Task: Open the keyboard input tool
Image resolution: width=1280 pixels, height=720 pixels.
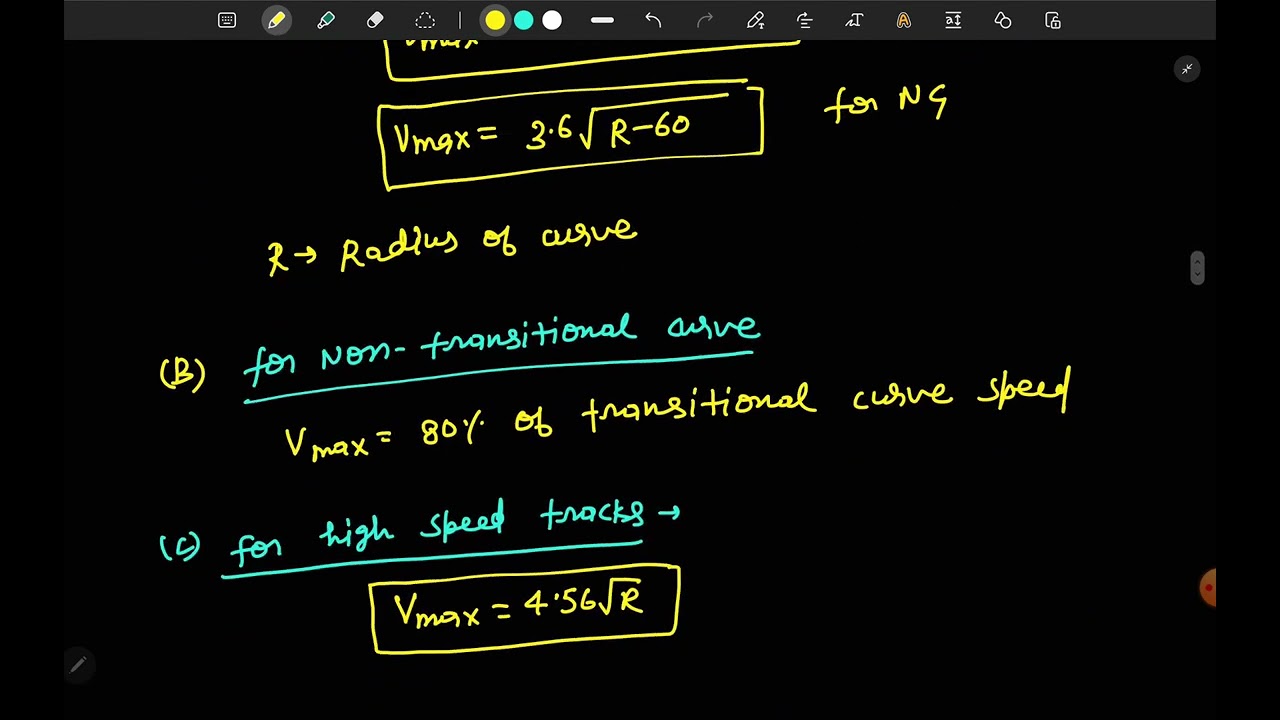Action: click(227, 20)
